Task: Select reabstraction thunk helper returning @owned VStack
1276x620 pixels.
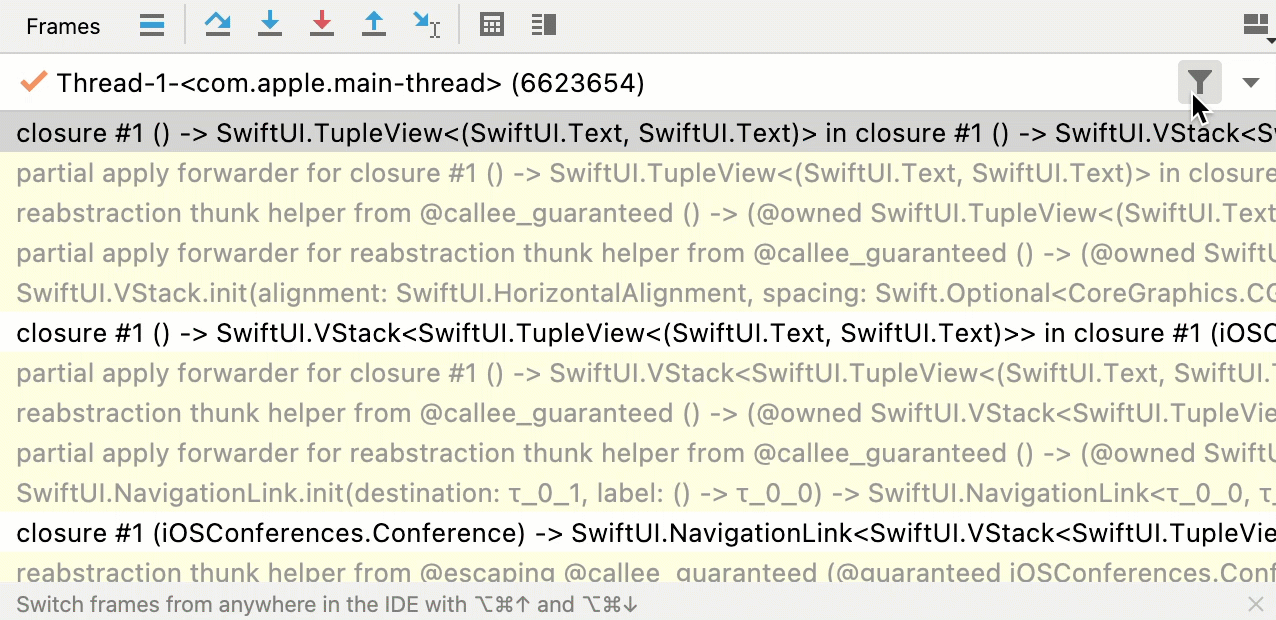Action: tap(638, 413)
